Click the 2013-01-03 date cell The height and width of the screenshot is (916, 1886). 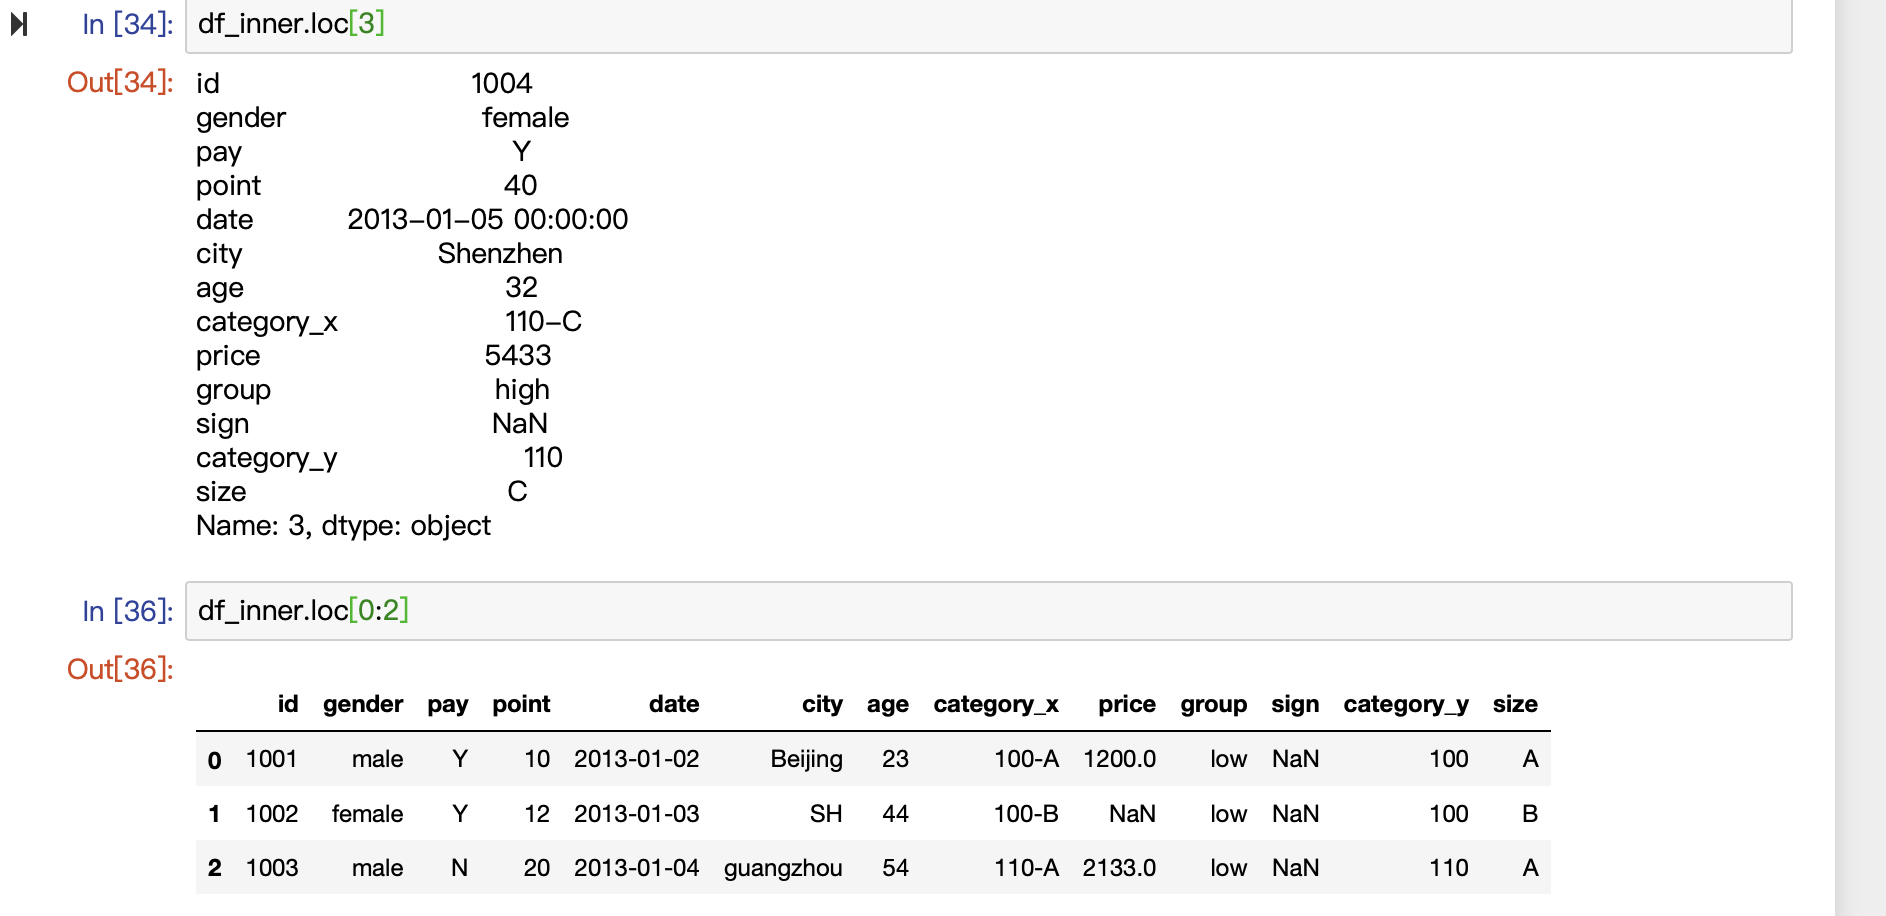636,814
